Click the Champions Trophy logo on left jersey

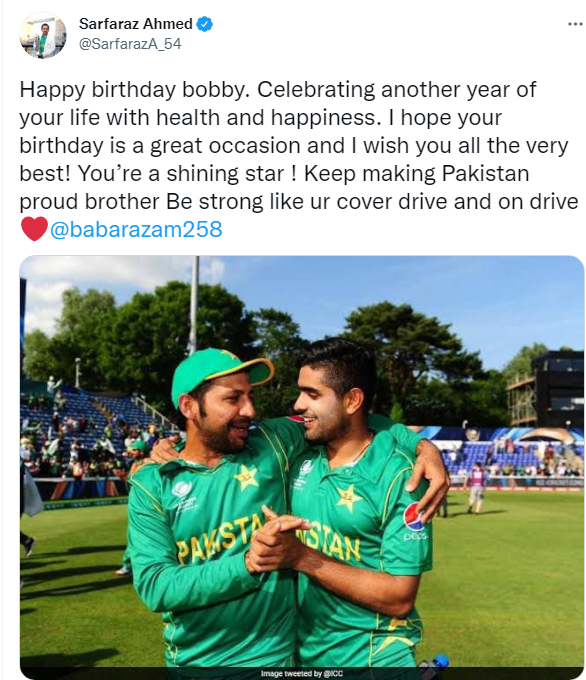click(181, 491)
